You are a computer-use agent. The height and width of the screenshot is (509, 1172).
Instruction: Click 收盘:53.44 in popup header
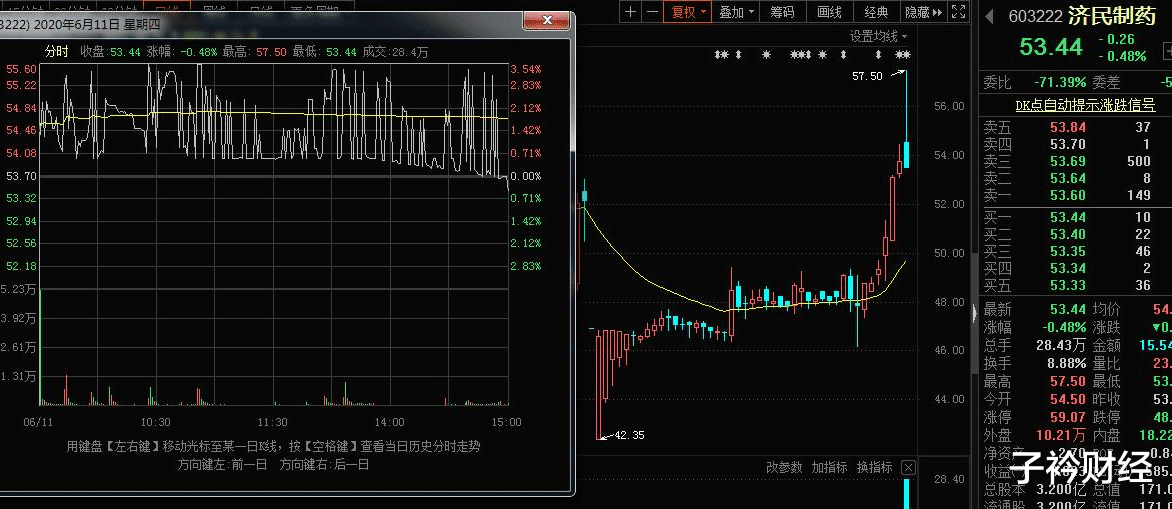pyautogui.click(x=111, y=52)
